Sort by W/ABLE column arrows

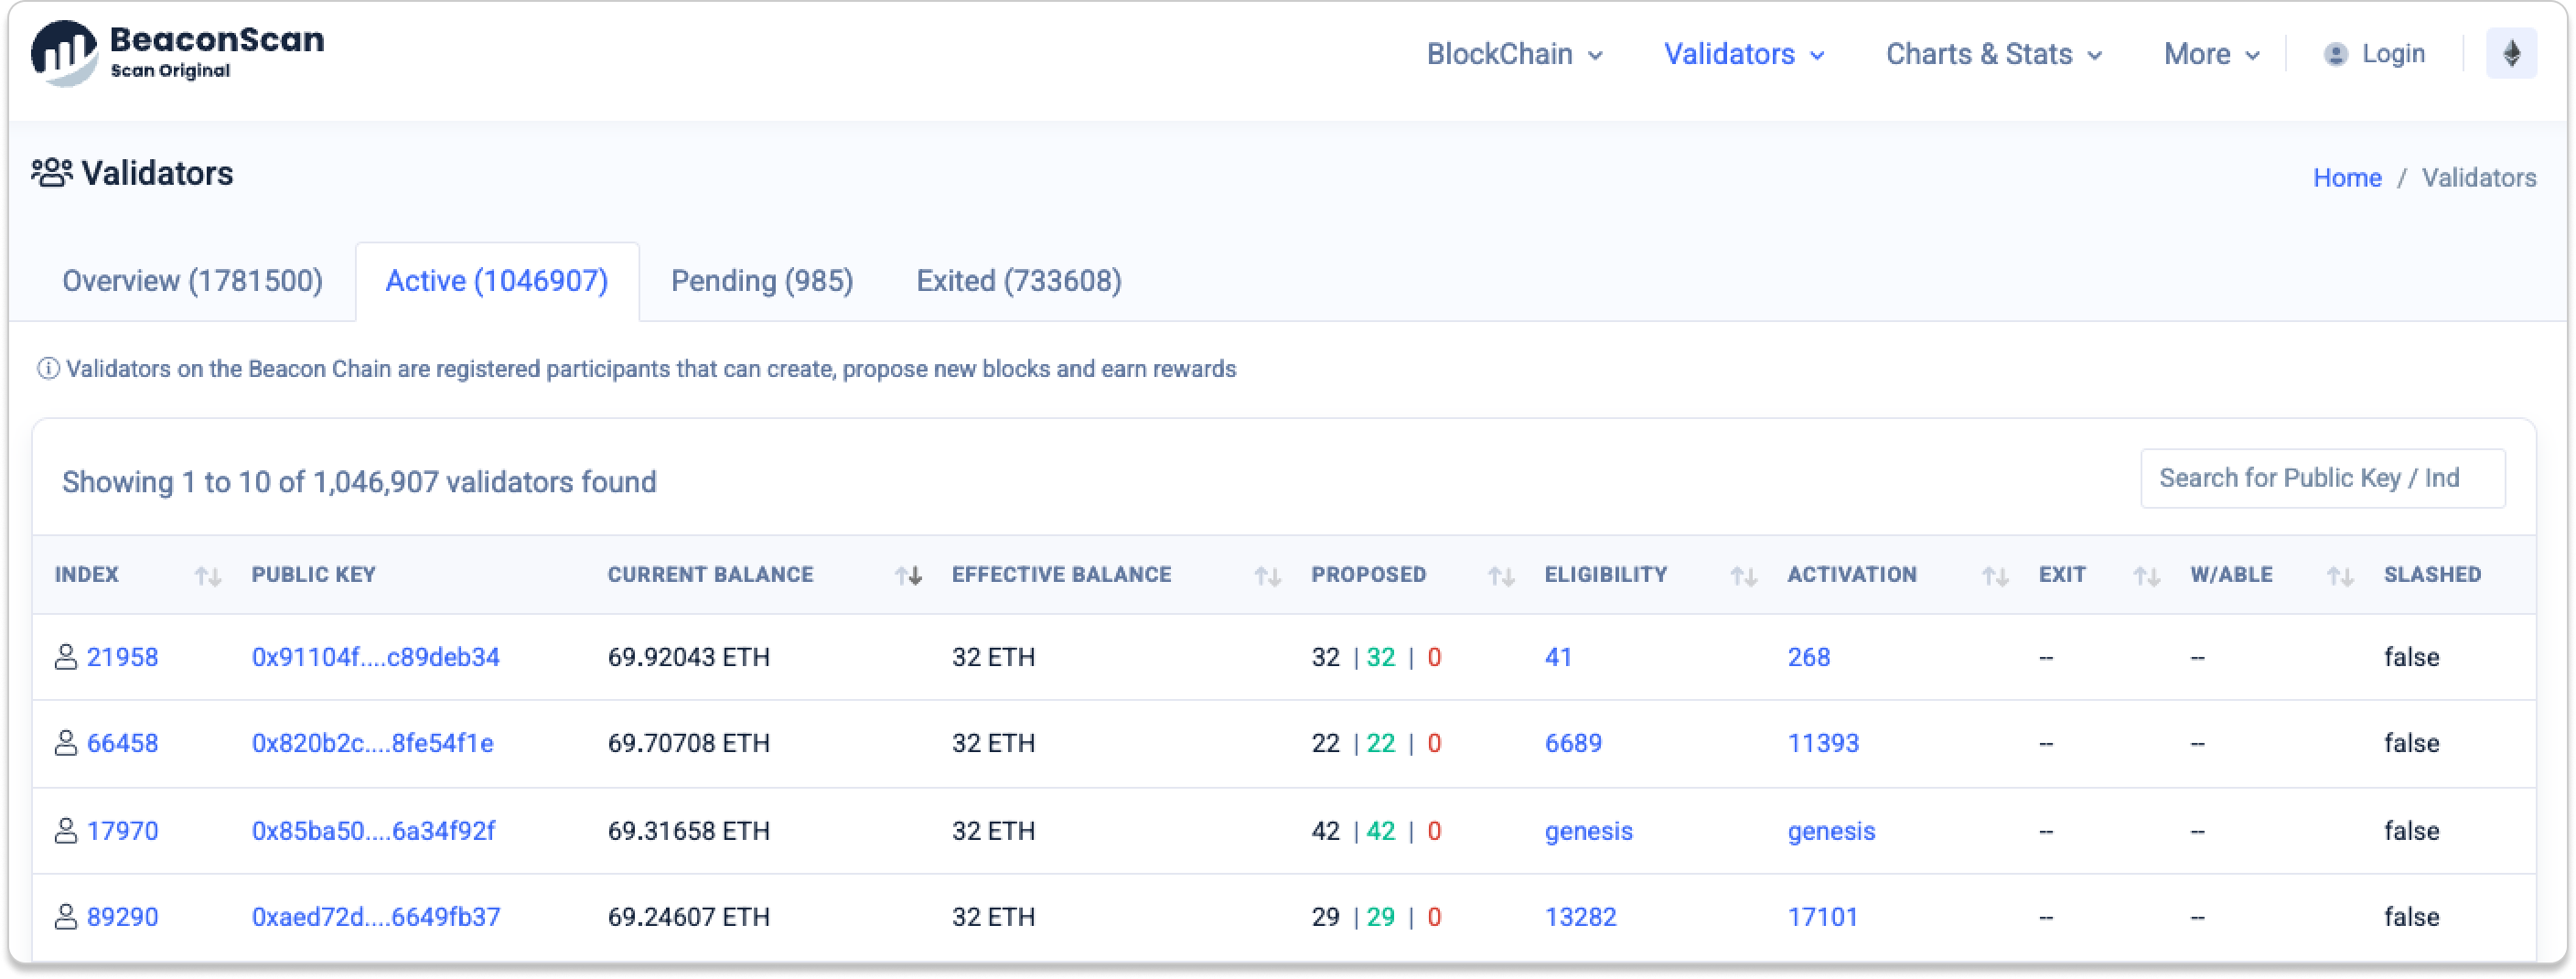click(x=2339, y=576)
